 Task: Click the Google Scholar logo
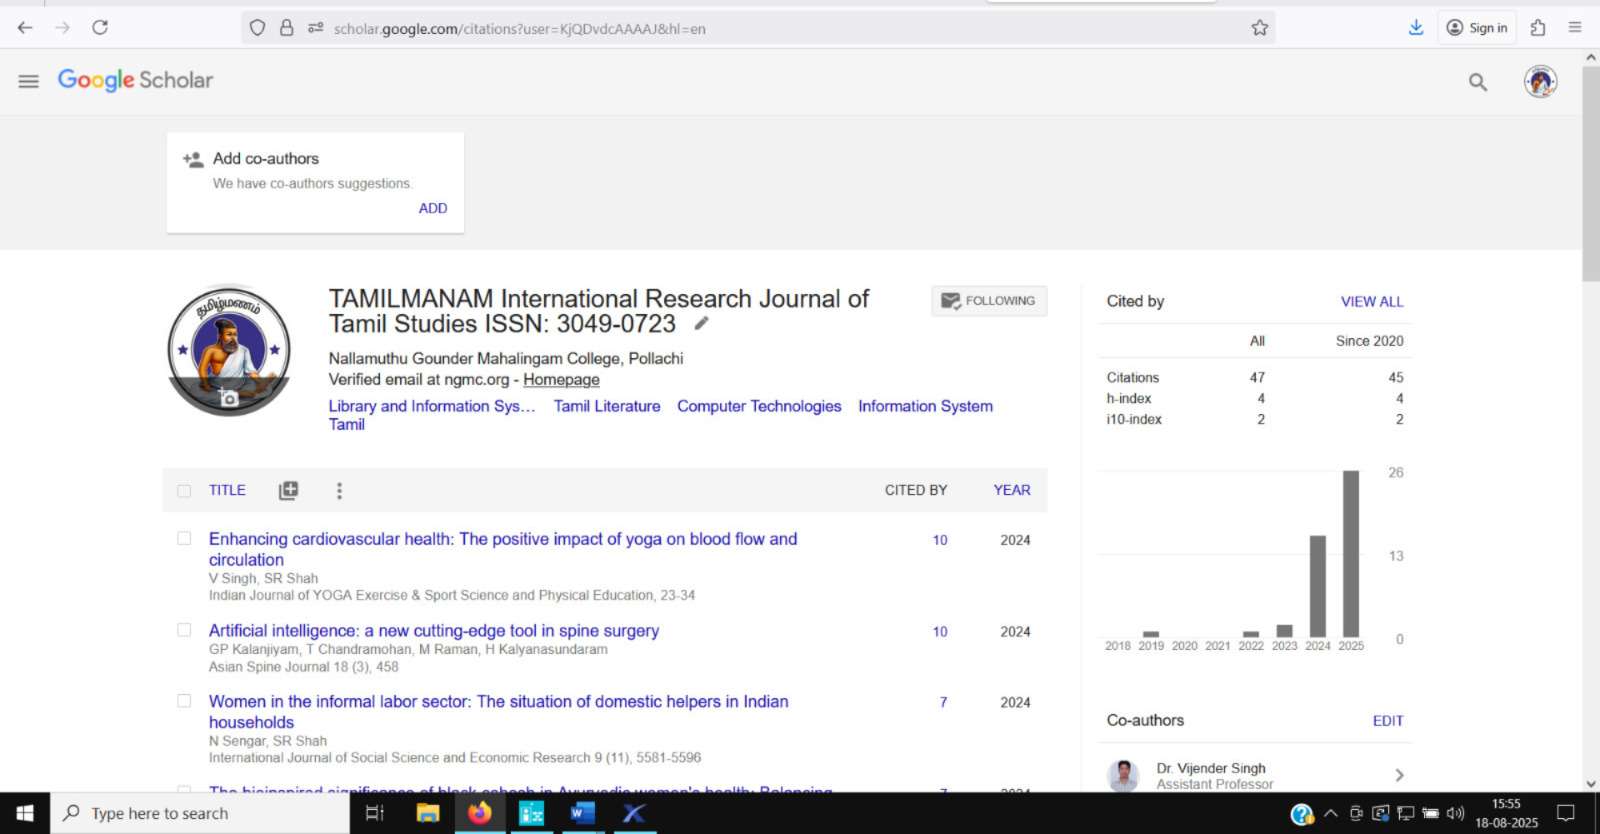click(135, 80)
